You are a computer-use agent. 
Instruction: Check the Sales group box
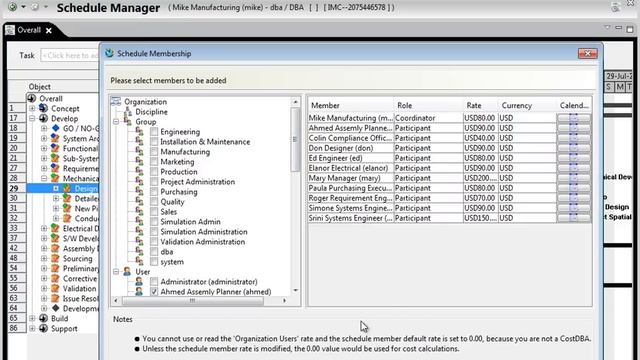(154, 212)
